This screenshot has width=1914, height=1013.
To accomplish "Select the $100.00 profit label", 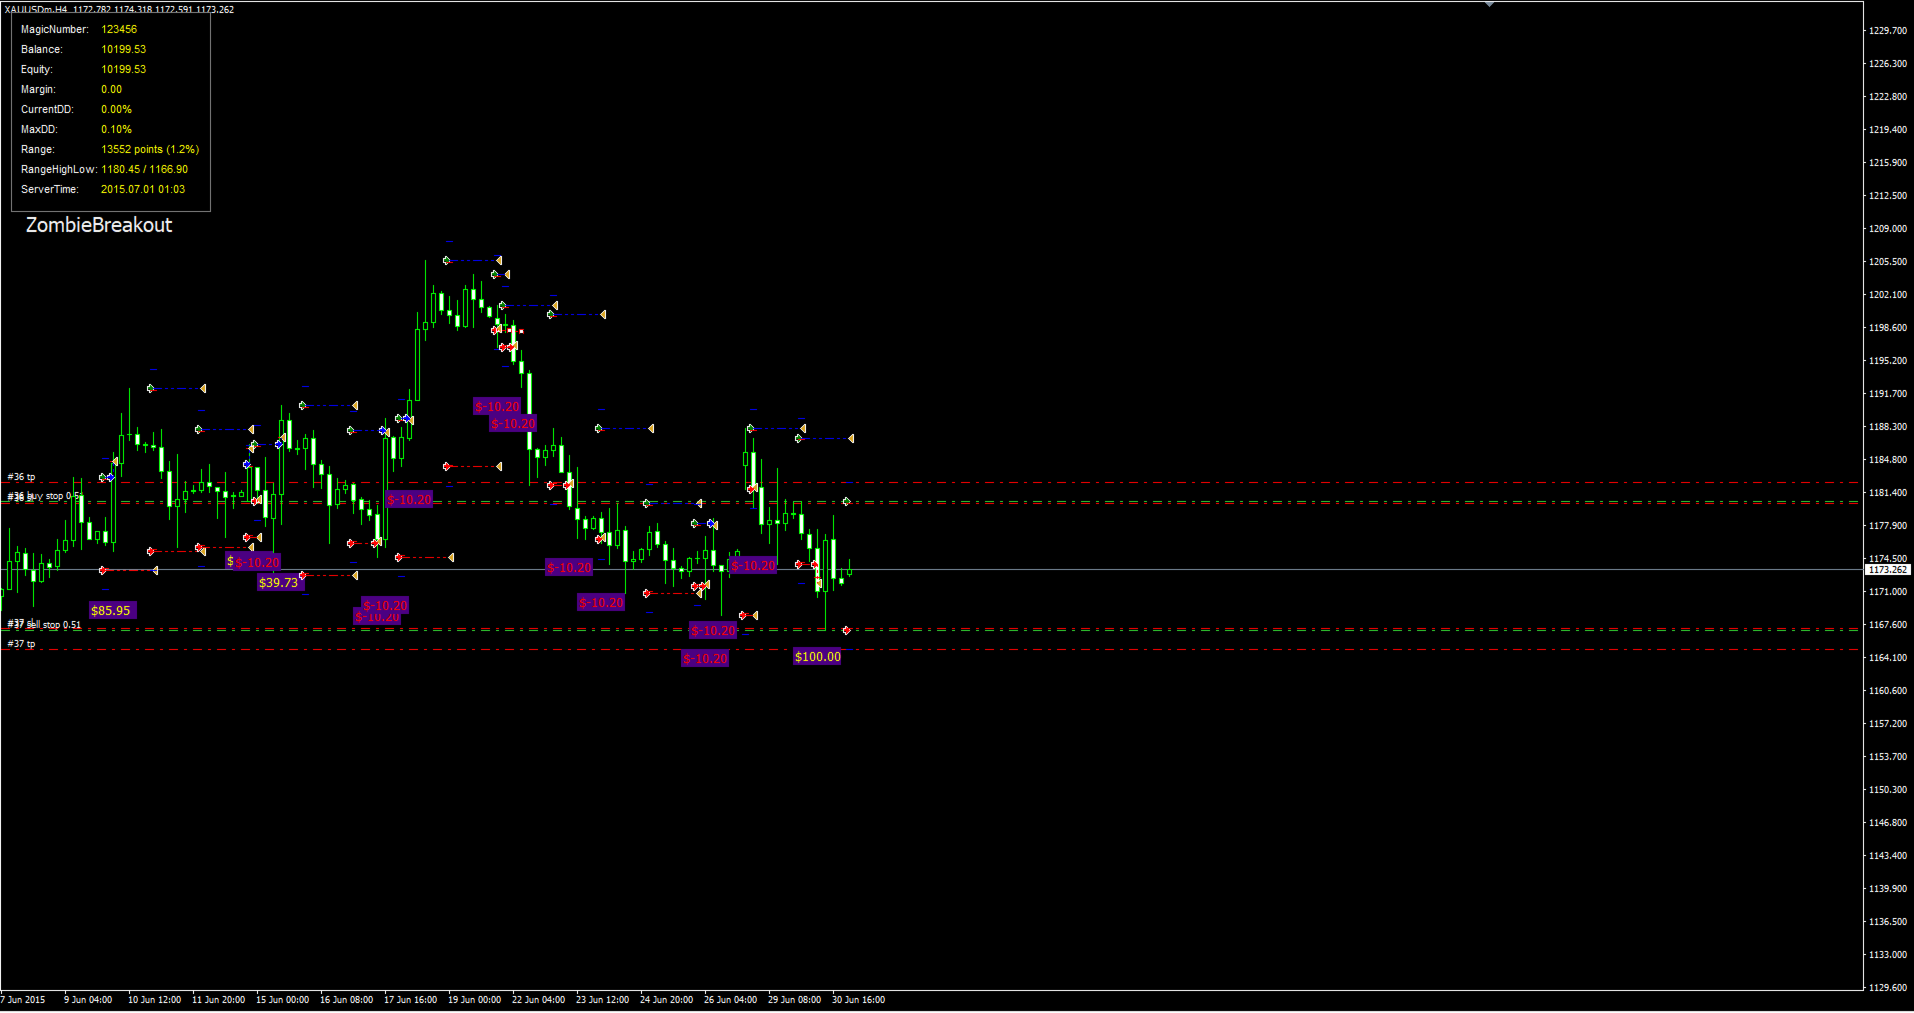I will point(818,656).
